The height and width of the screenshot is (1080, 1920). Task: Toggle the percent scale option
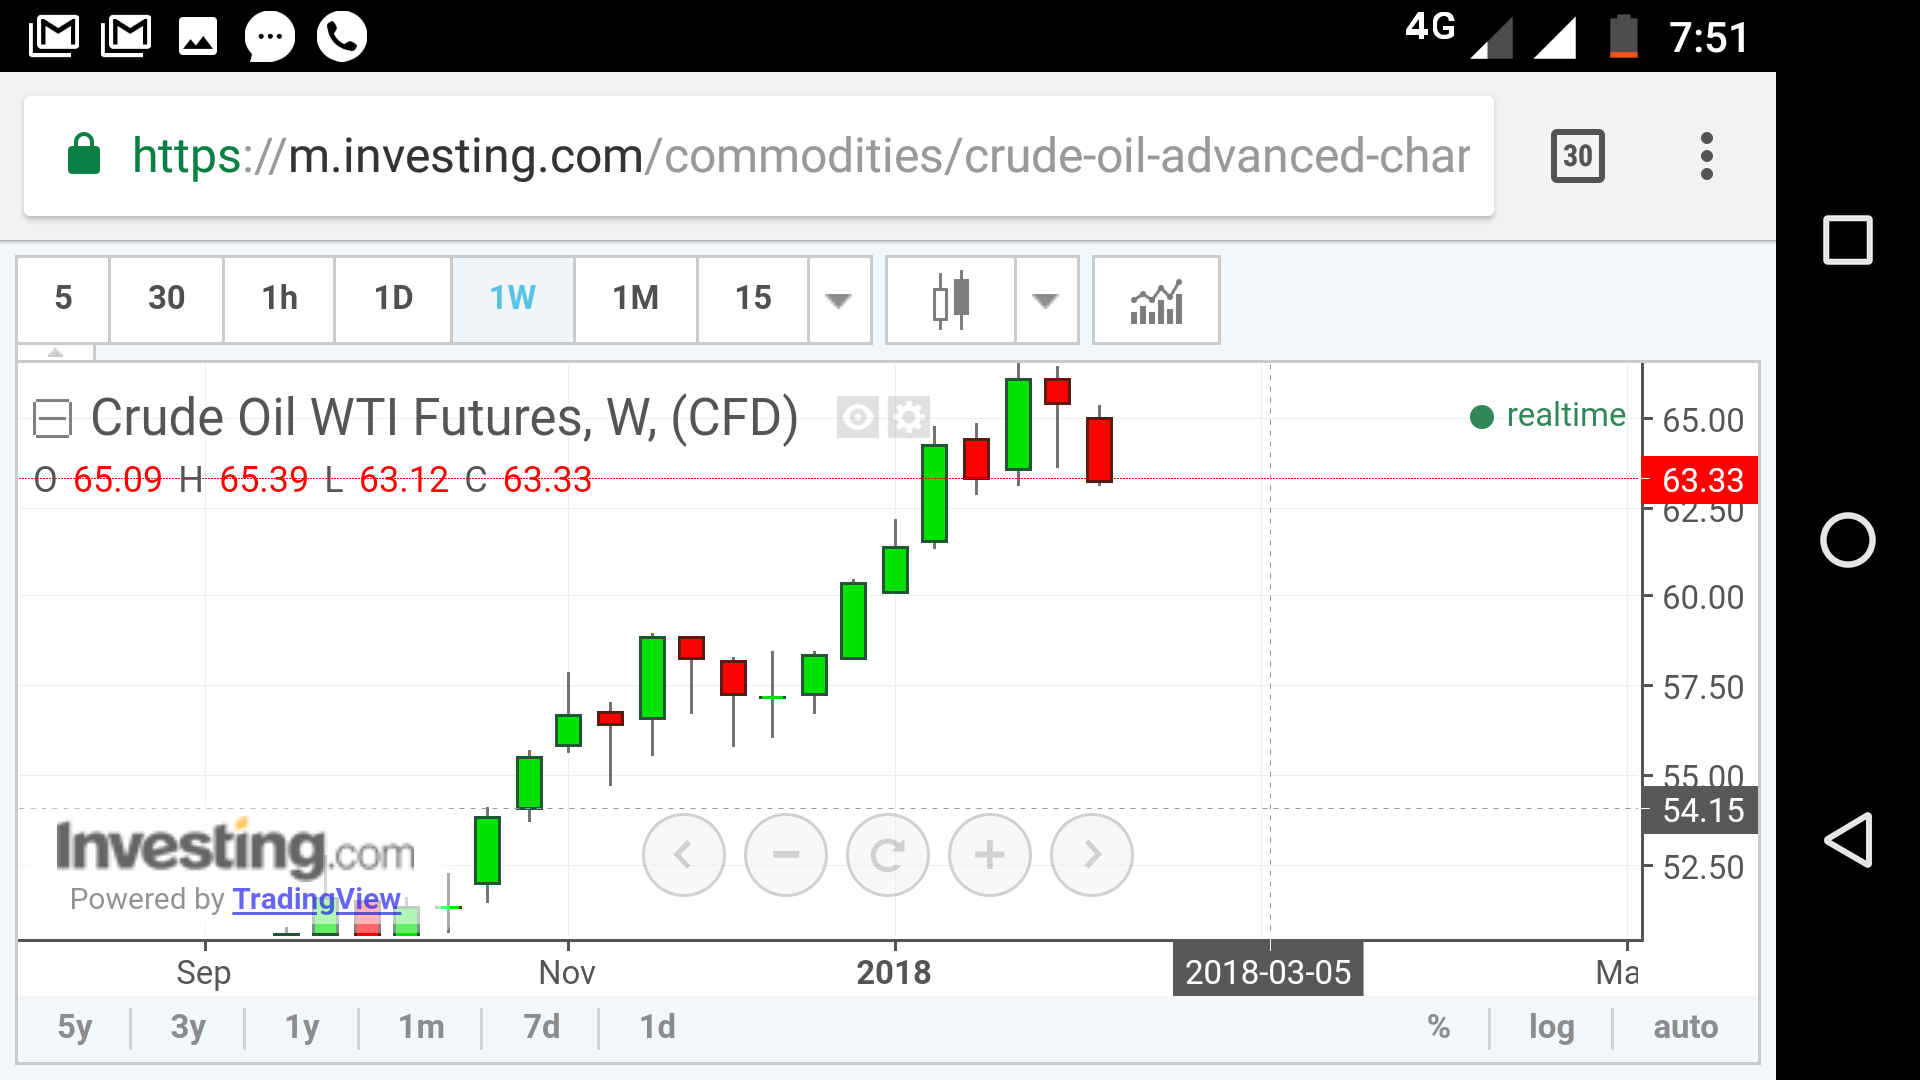coord(1439,1027)
